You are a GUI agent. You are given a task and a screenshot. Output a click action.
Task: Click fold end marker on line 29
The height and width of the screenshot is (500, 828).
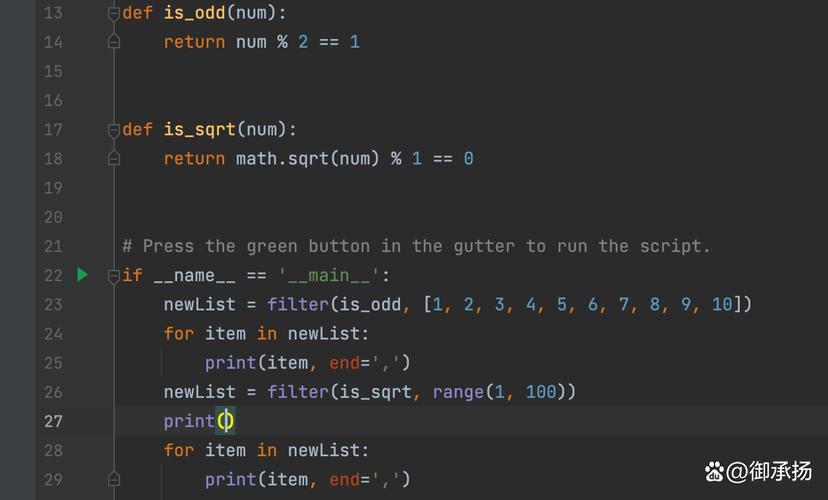coord(114,479)
